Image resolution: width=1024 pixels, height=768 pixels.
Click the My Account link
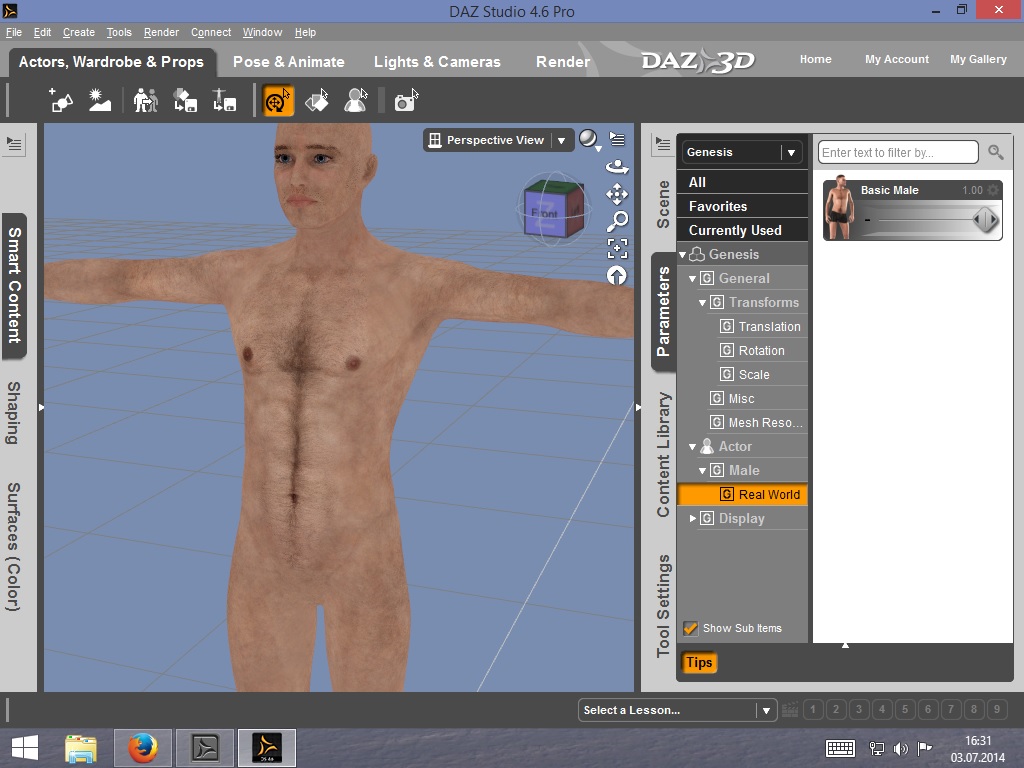point(897,59)
